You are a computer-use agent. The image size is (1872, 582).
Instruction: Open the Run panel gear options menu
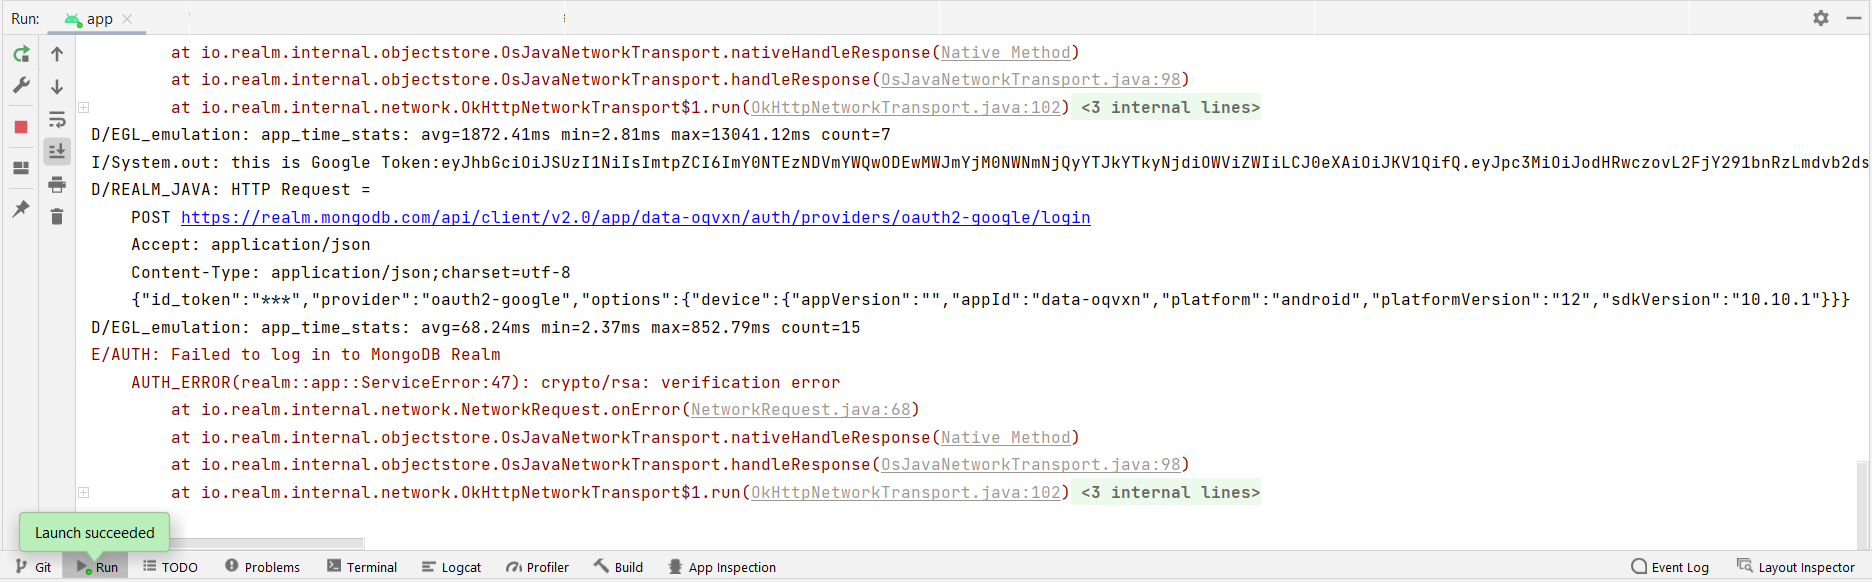pos(1821,18)
